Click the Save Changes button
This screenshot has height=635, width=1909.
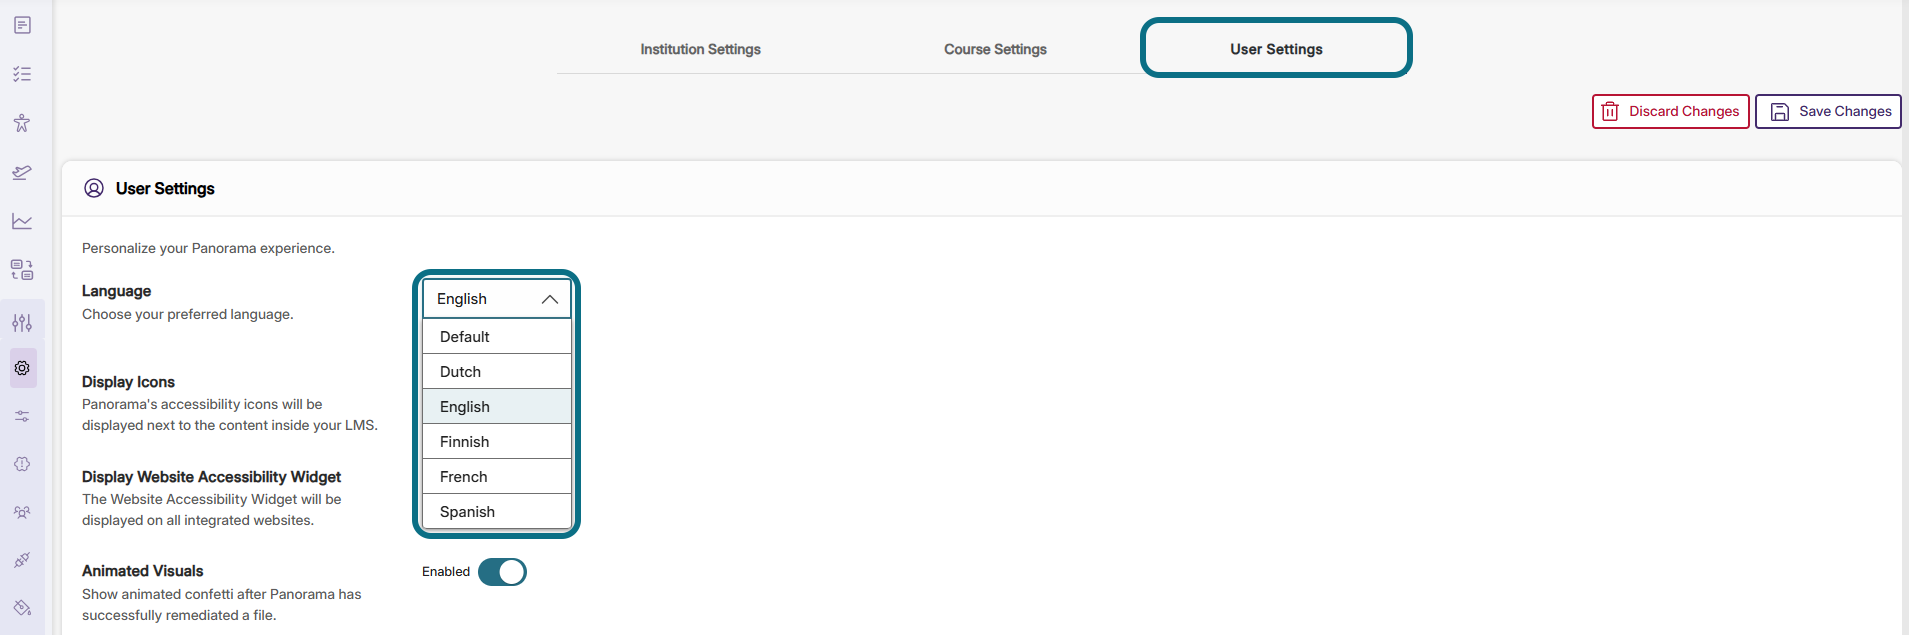1828,111
